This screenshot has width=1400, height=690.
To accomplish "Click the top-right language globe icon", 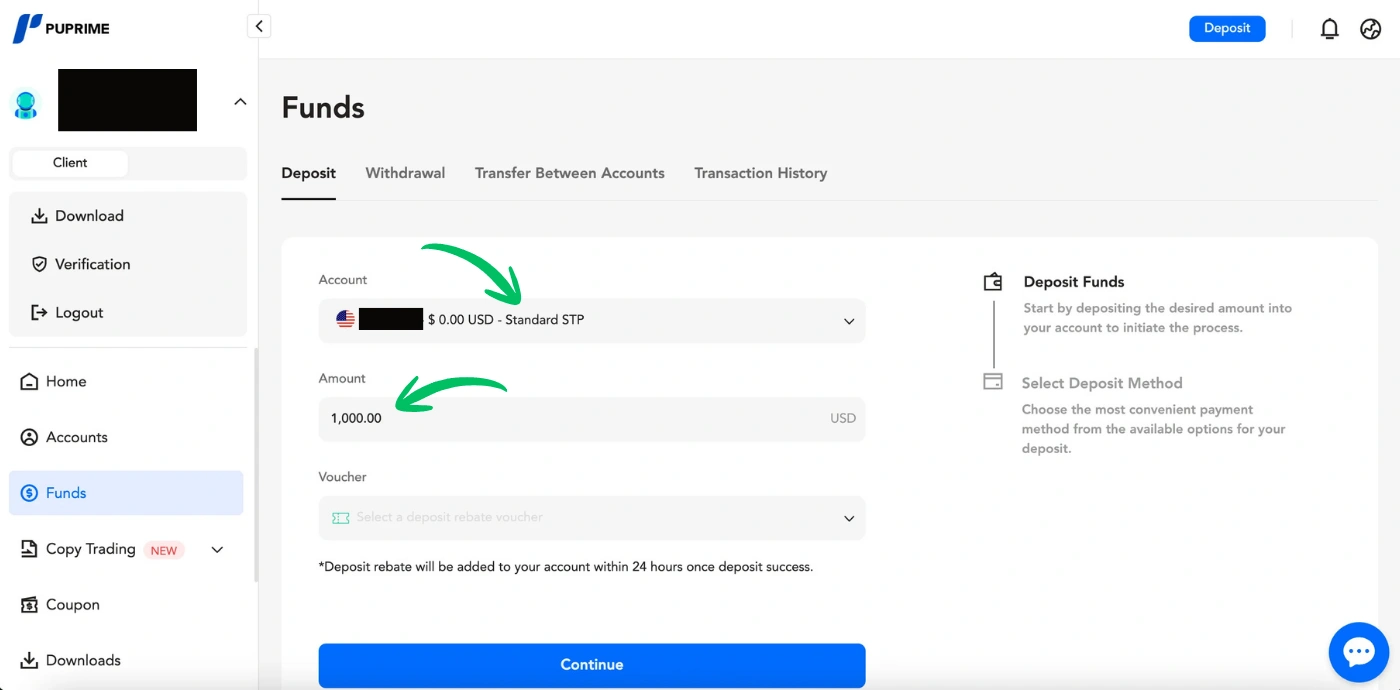I will coord(1371,29).
